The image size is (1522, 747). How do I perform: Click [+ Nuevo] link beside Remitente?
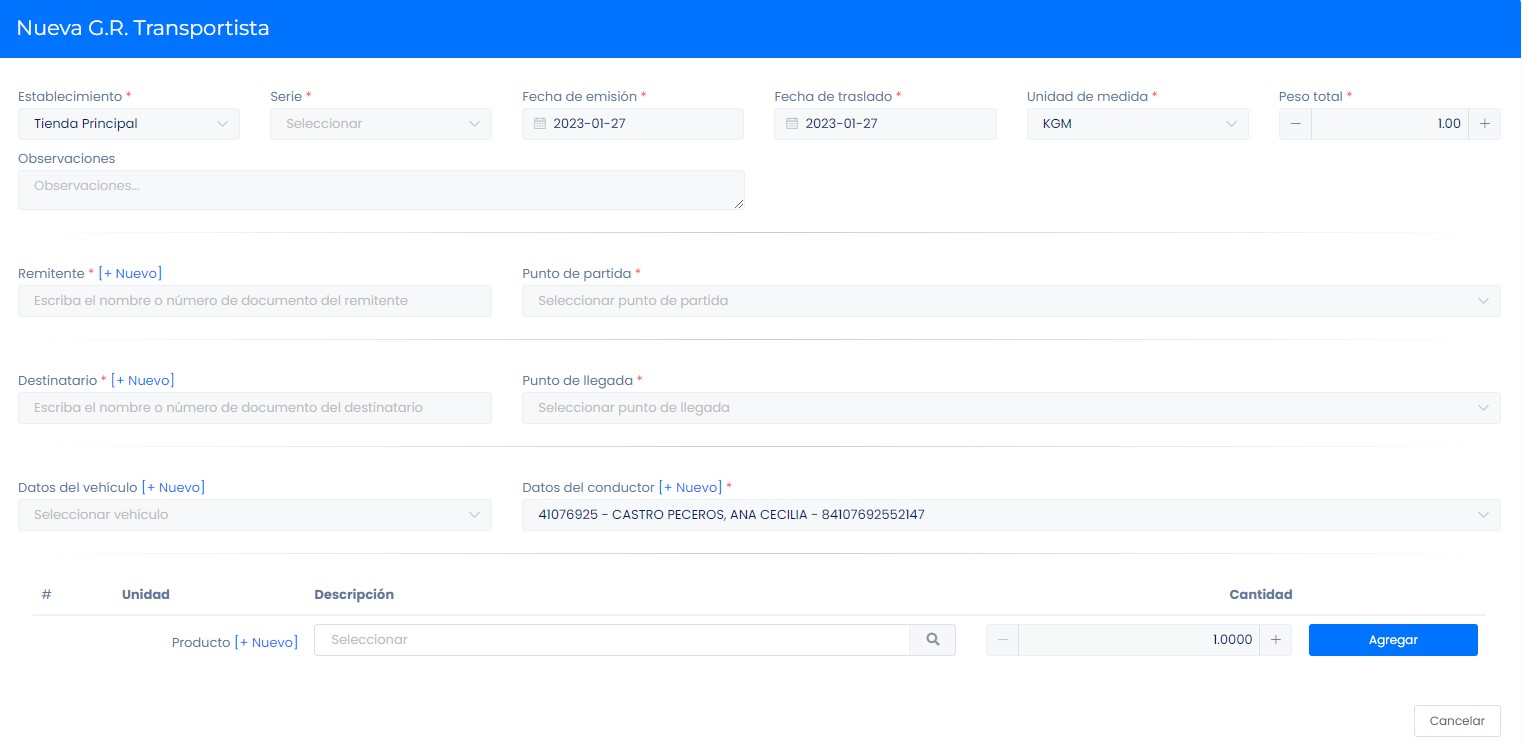(130, 273)
